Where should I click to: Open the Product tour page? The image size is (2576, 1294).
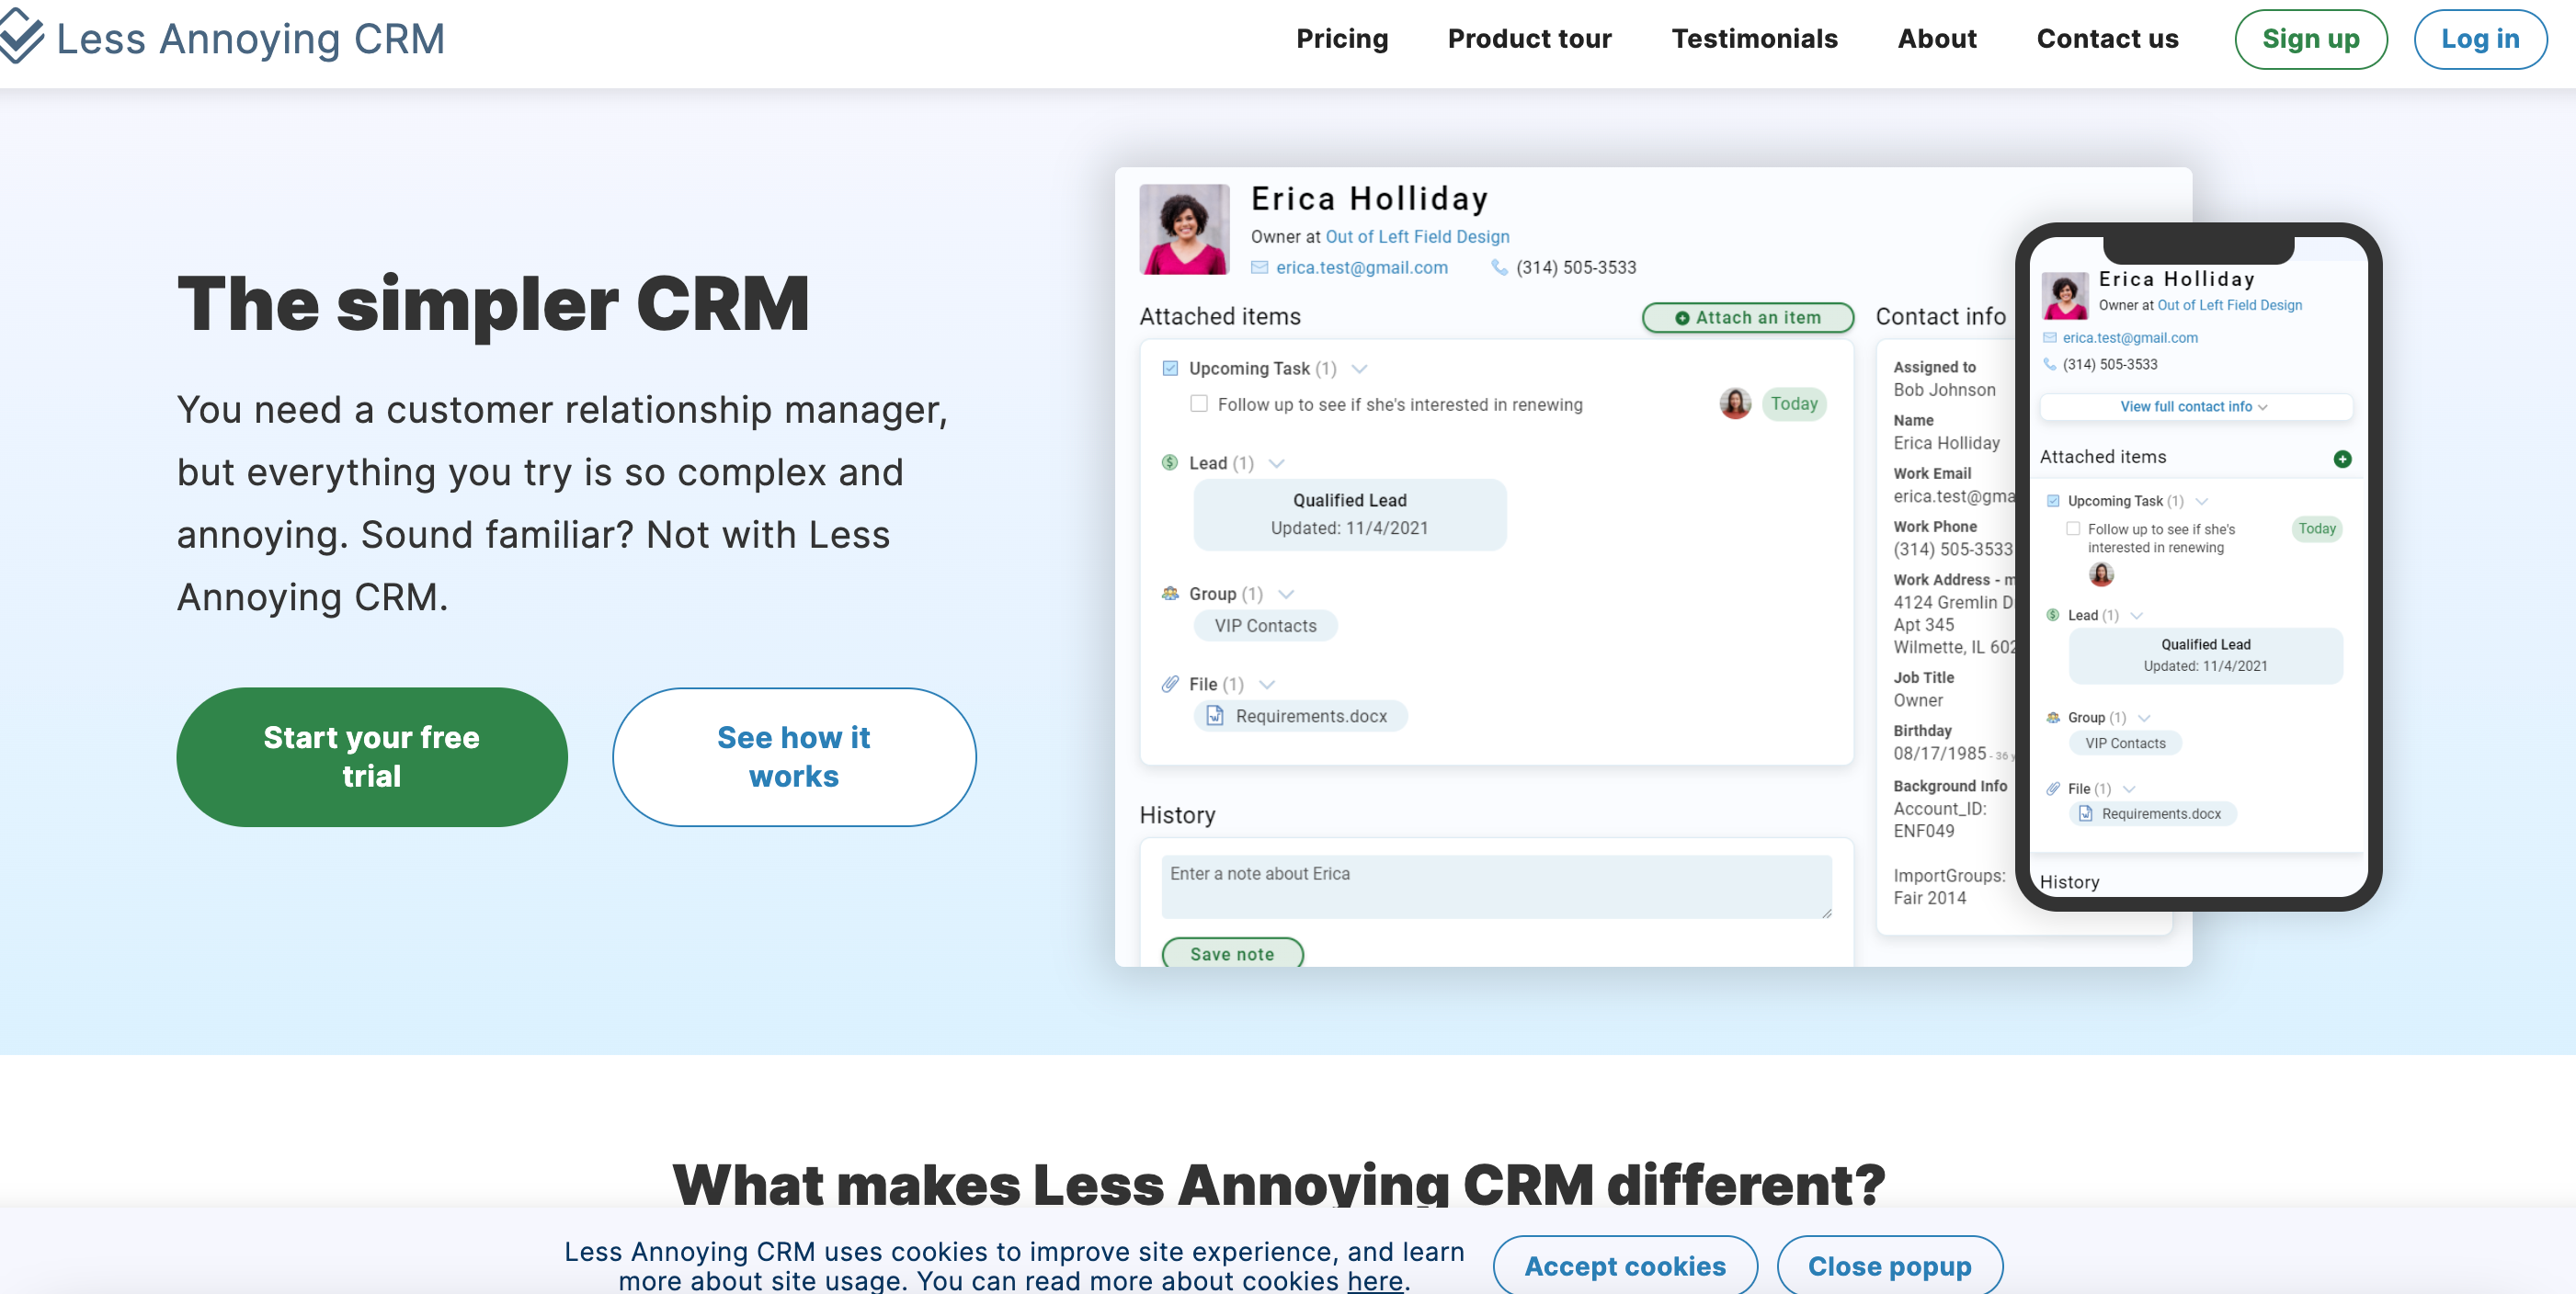click(1529, 39)
